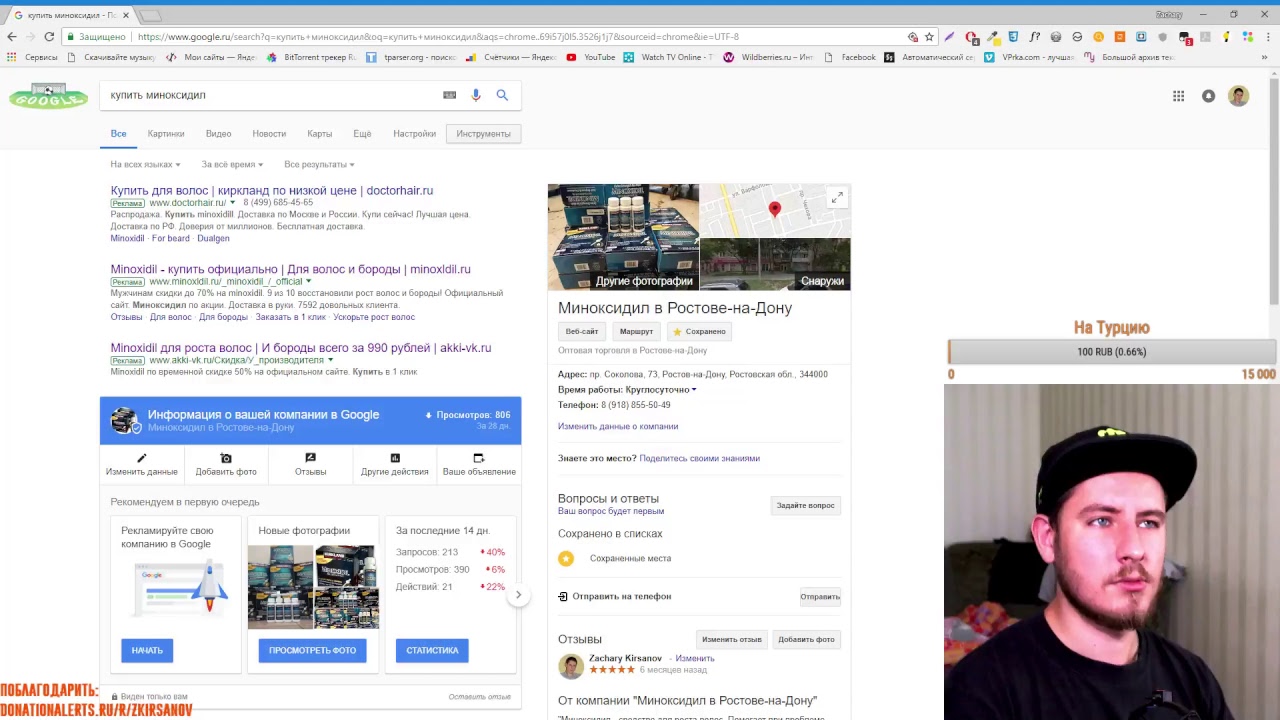Open 'Другие фотографии' product thumbnail
1280x720 pixels.
(623, 237)
